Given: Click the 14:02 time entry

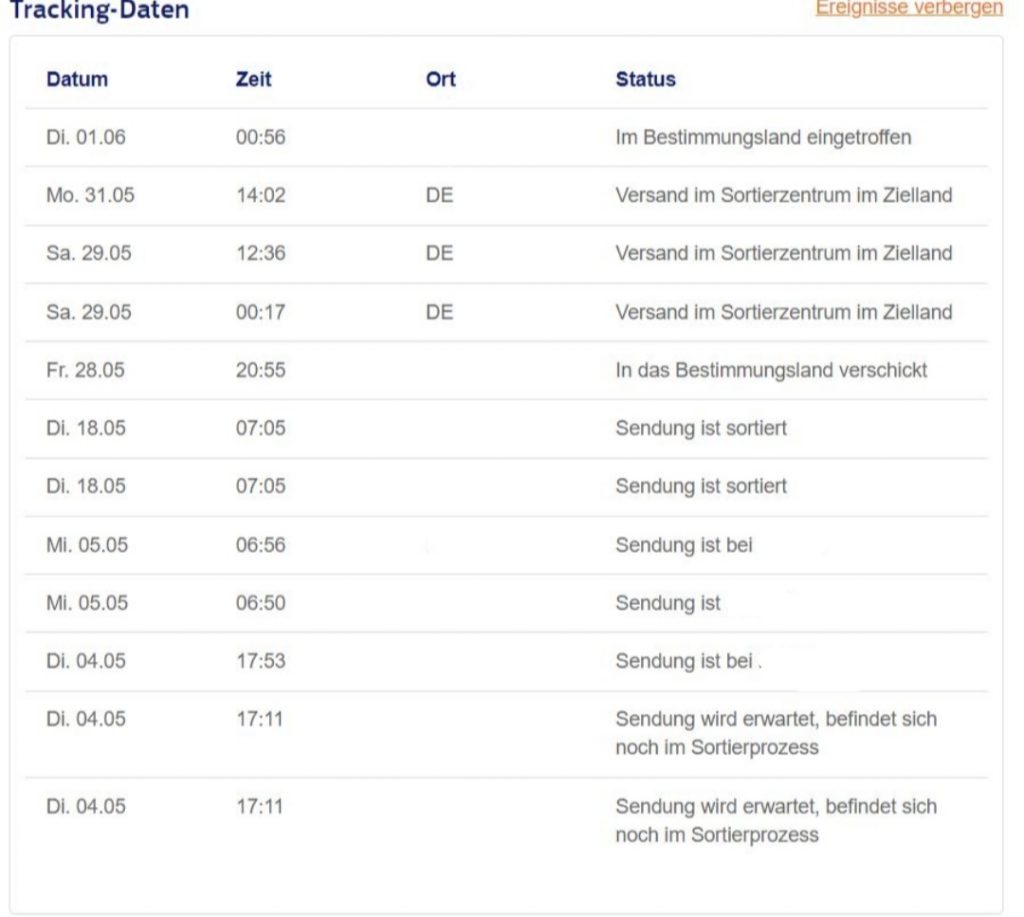Looking at the screenshot, I should 260,196.
